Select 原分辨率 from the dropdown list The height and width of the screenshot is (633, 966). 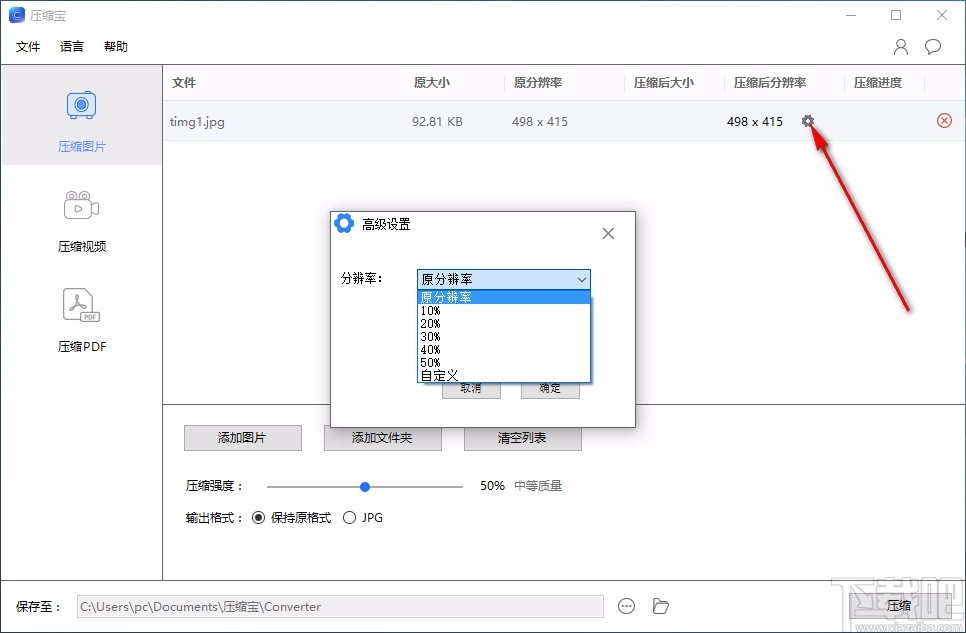pos(447,297)
